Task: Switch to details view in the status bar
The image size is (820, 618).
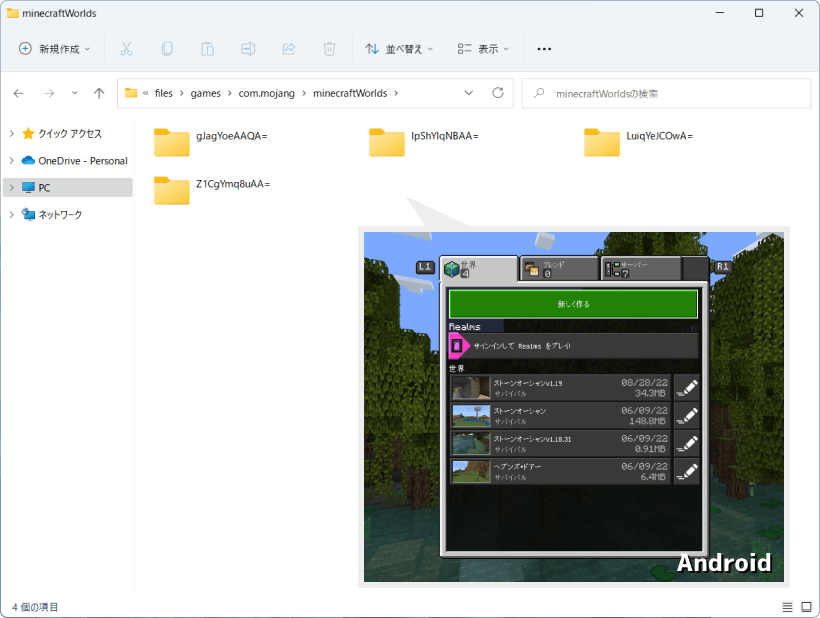Action: tap(787, 607)
